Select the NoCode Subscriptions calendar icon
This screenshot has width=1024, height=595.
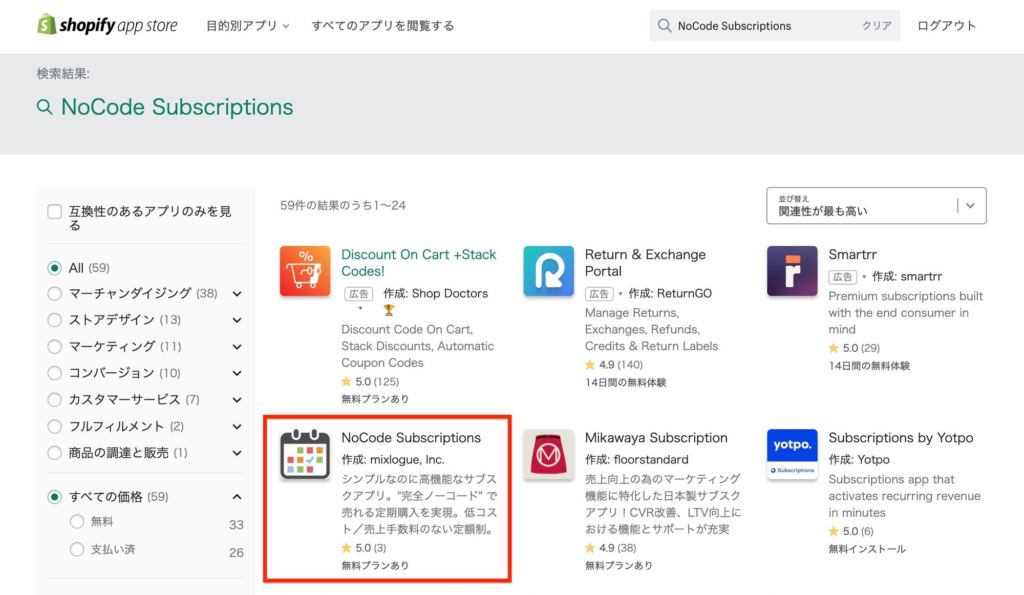point(305,453)
